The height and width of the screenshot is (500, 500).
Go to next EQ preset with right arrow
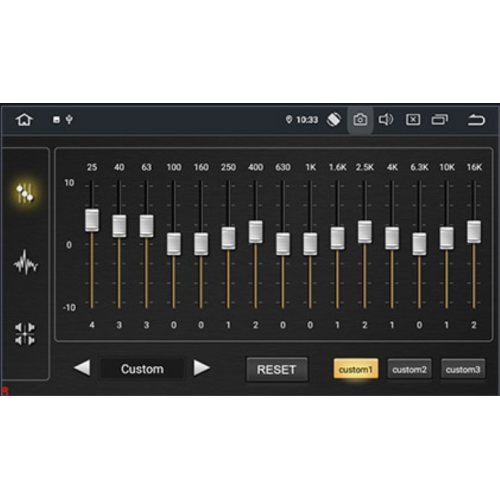(x=202, y=368)
